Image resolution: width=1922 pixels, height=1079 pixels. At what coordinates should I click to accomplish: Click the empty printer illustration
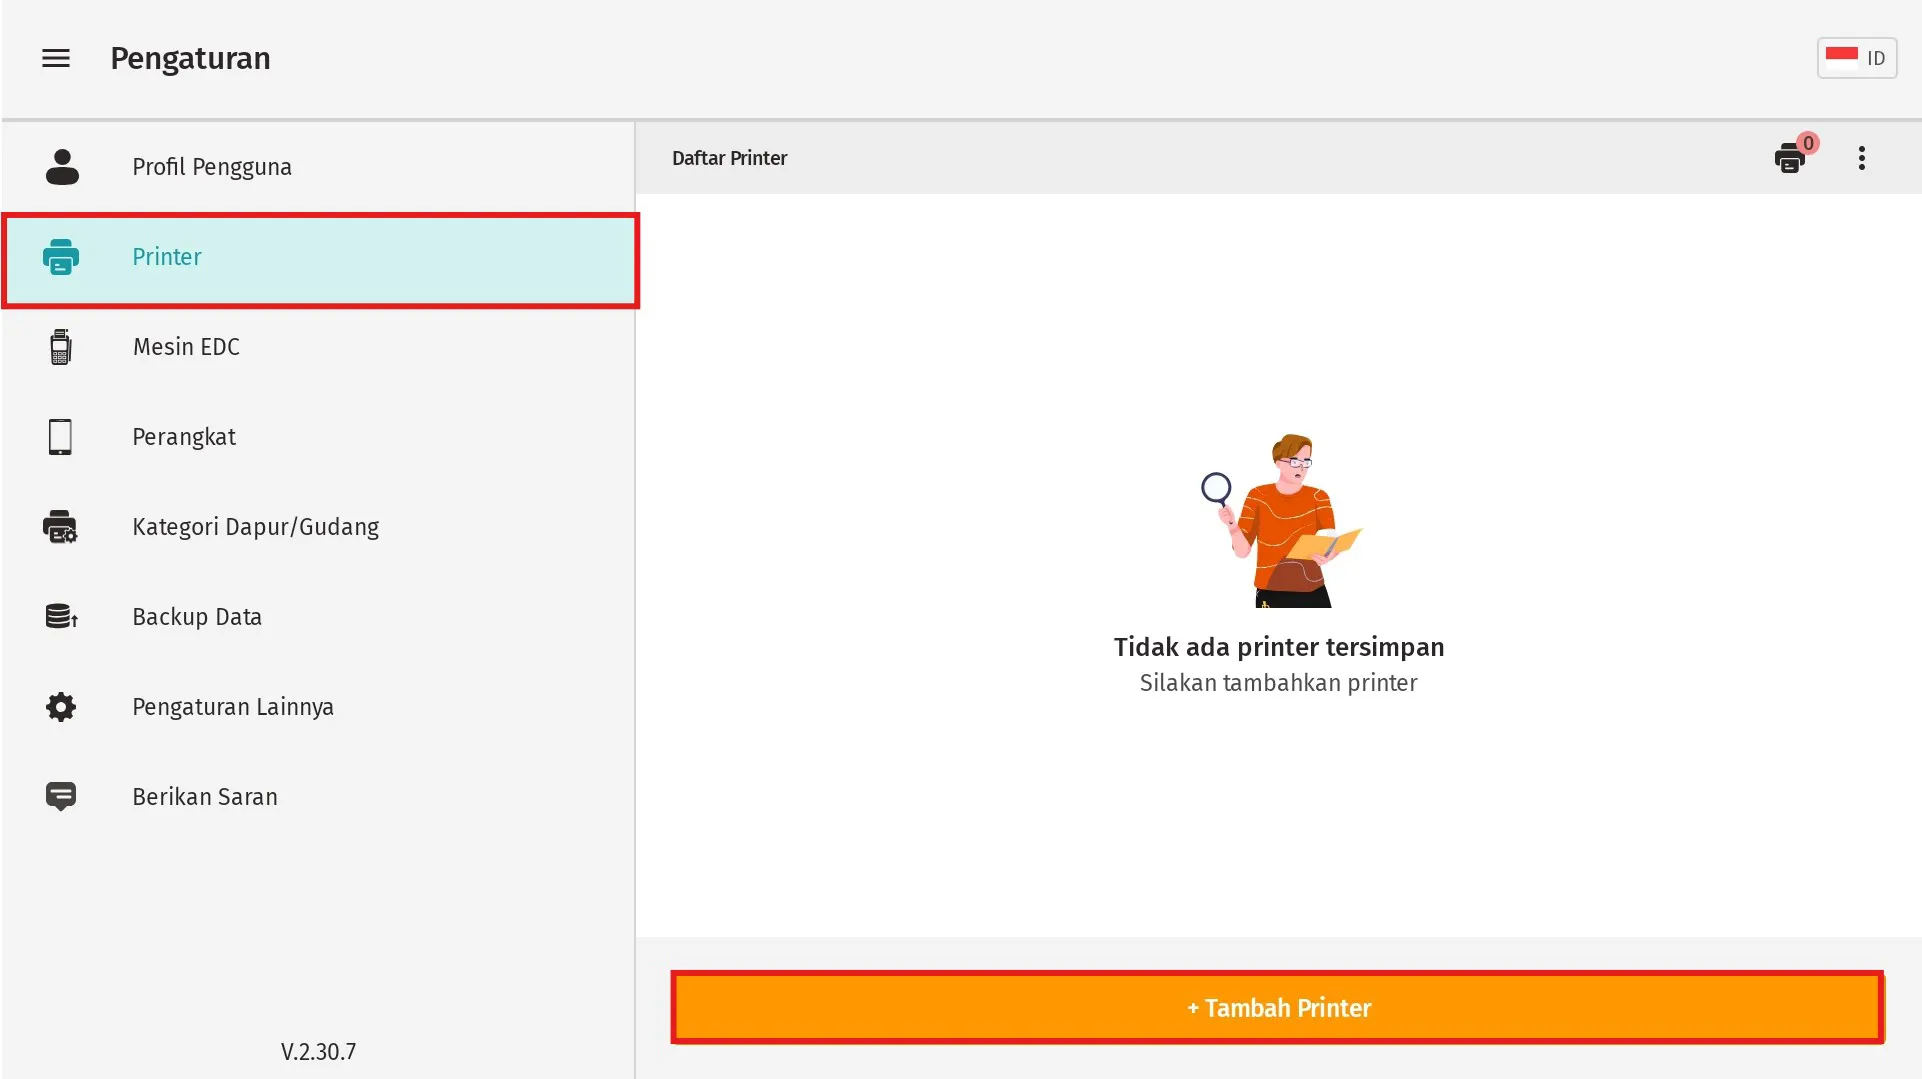(1281, 521)
